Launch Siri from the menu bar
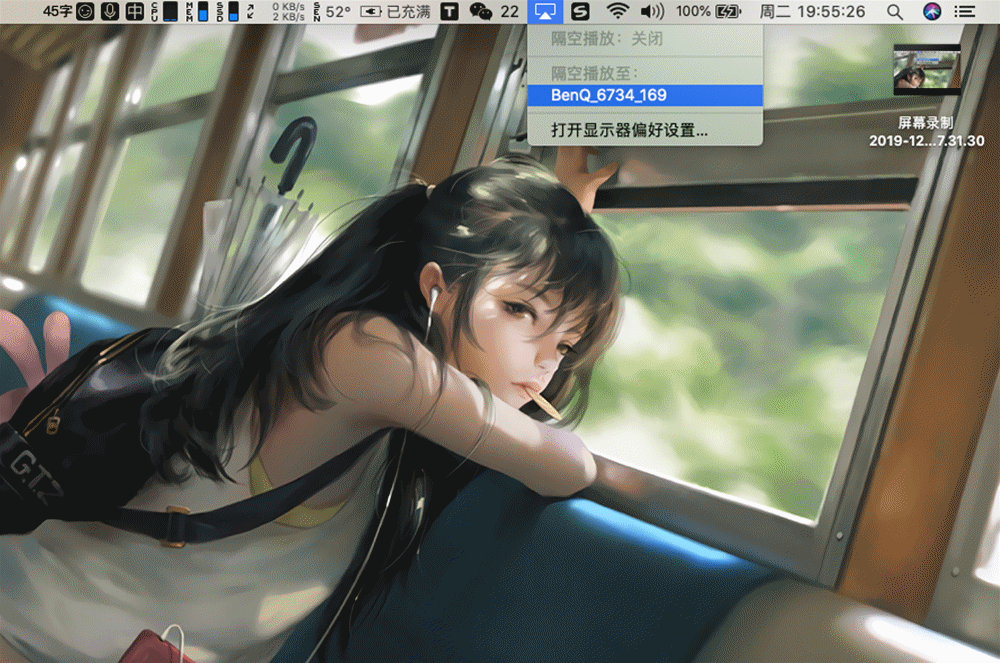1000x663 pixels. [x=932, y=11]
